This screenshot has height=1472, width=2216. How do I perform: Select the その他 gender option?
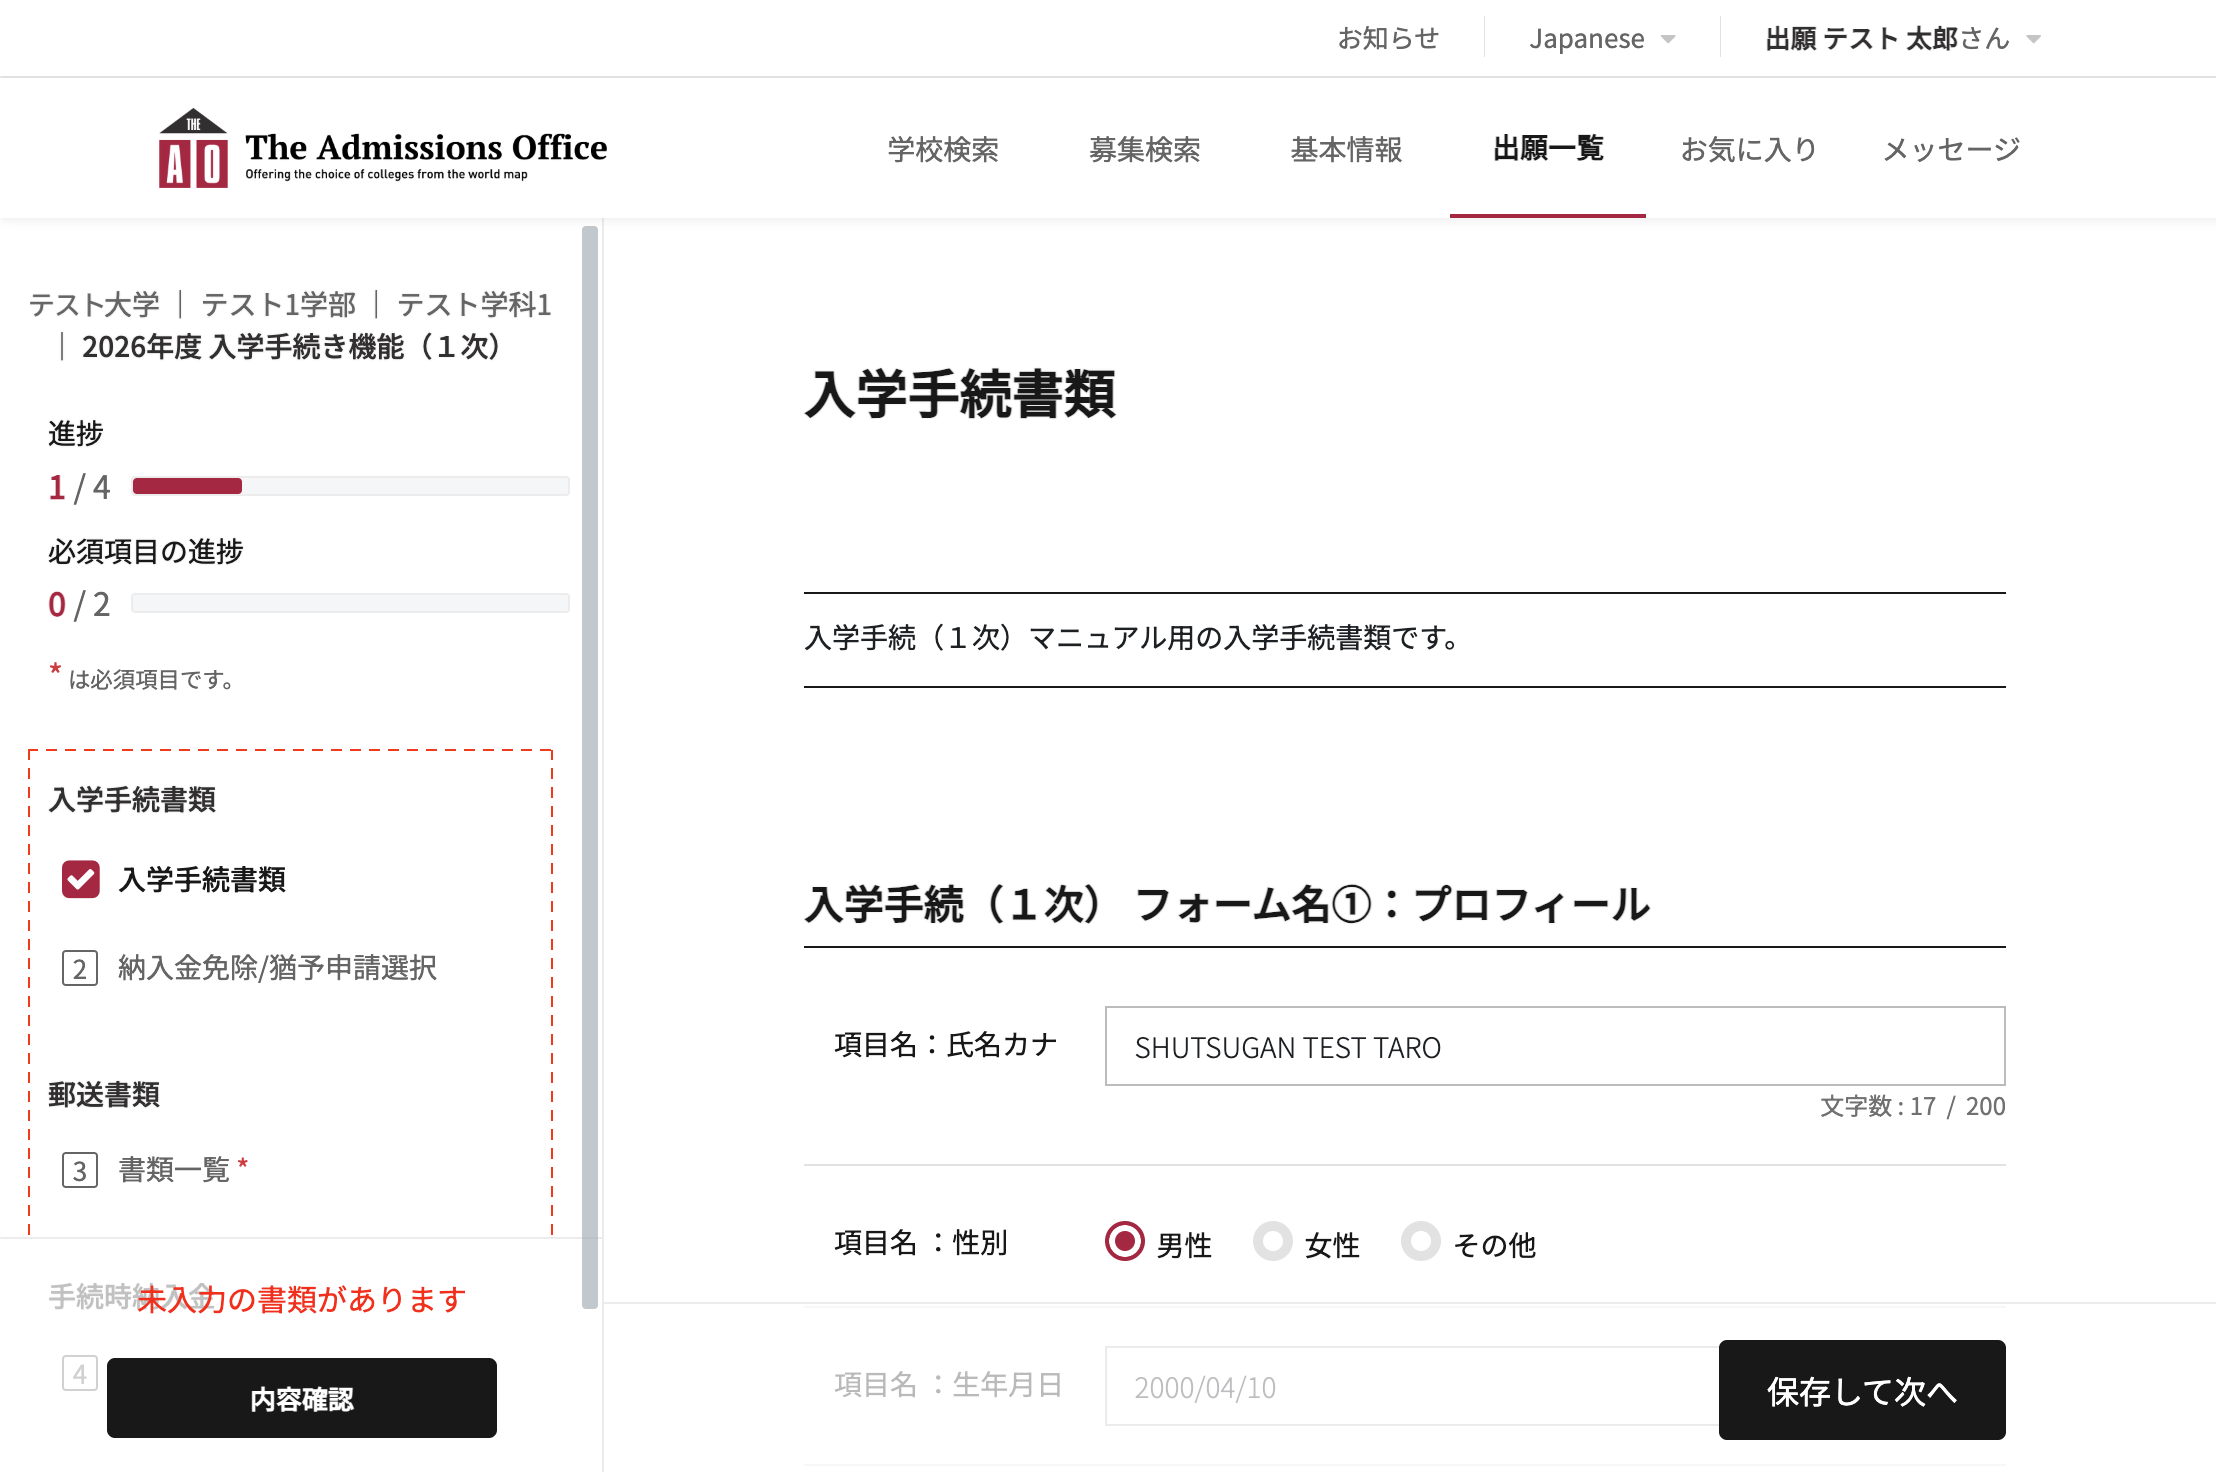pyautogui.click(x=1420, y=1242)
